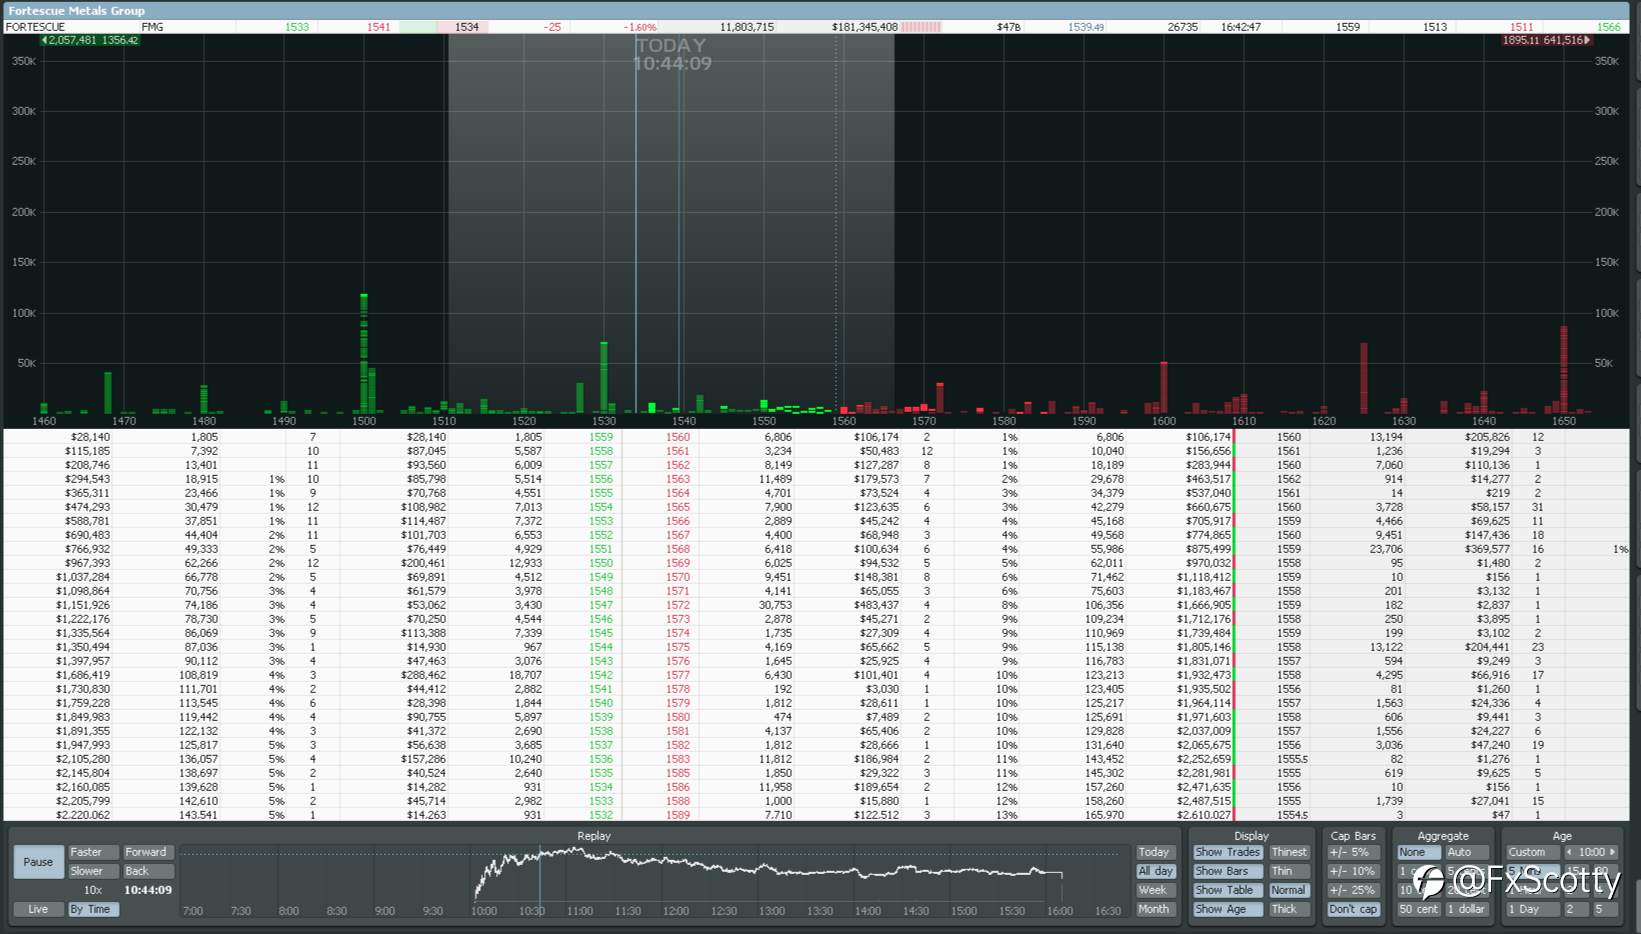Screen dimensions: 1641x934
Task: Click the 26735 trade count value
Action: coord(1183,27)
